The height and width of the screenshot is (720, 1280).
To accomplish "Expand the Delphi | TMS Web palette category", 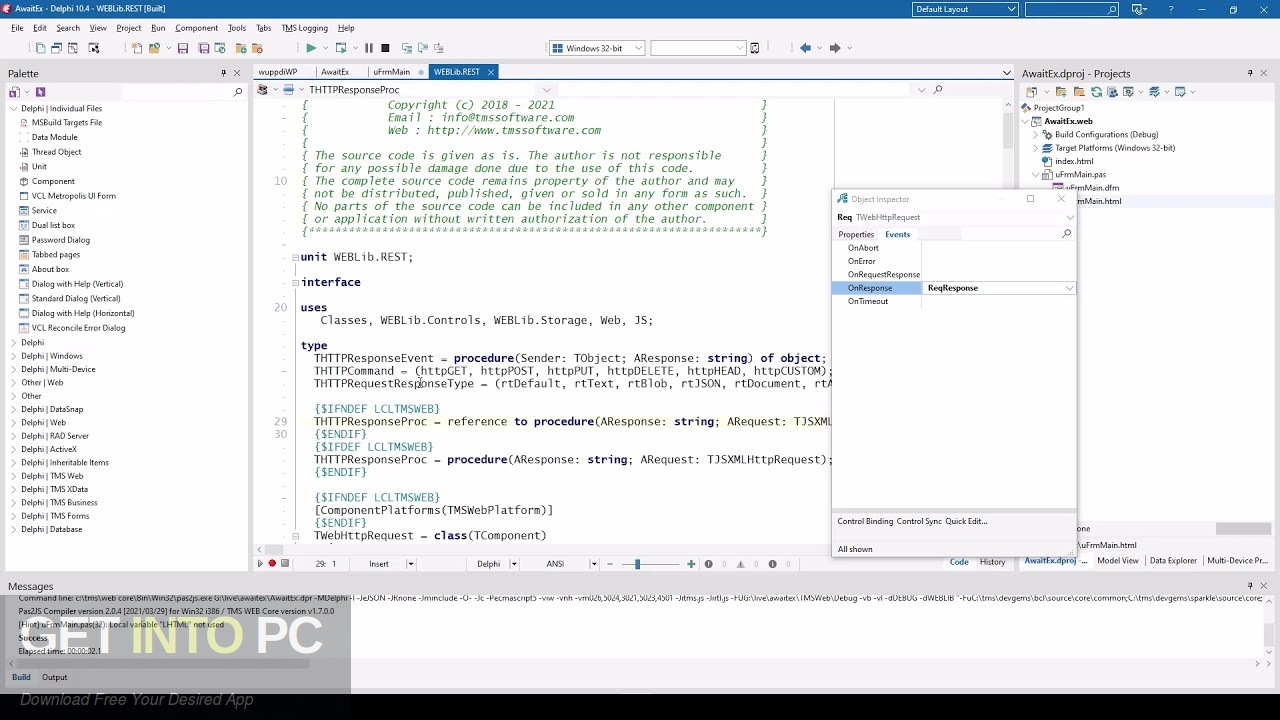I will 13,476.
